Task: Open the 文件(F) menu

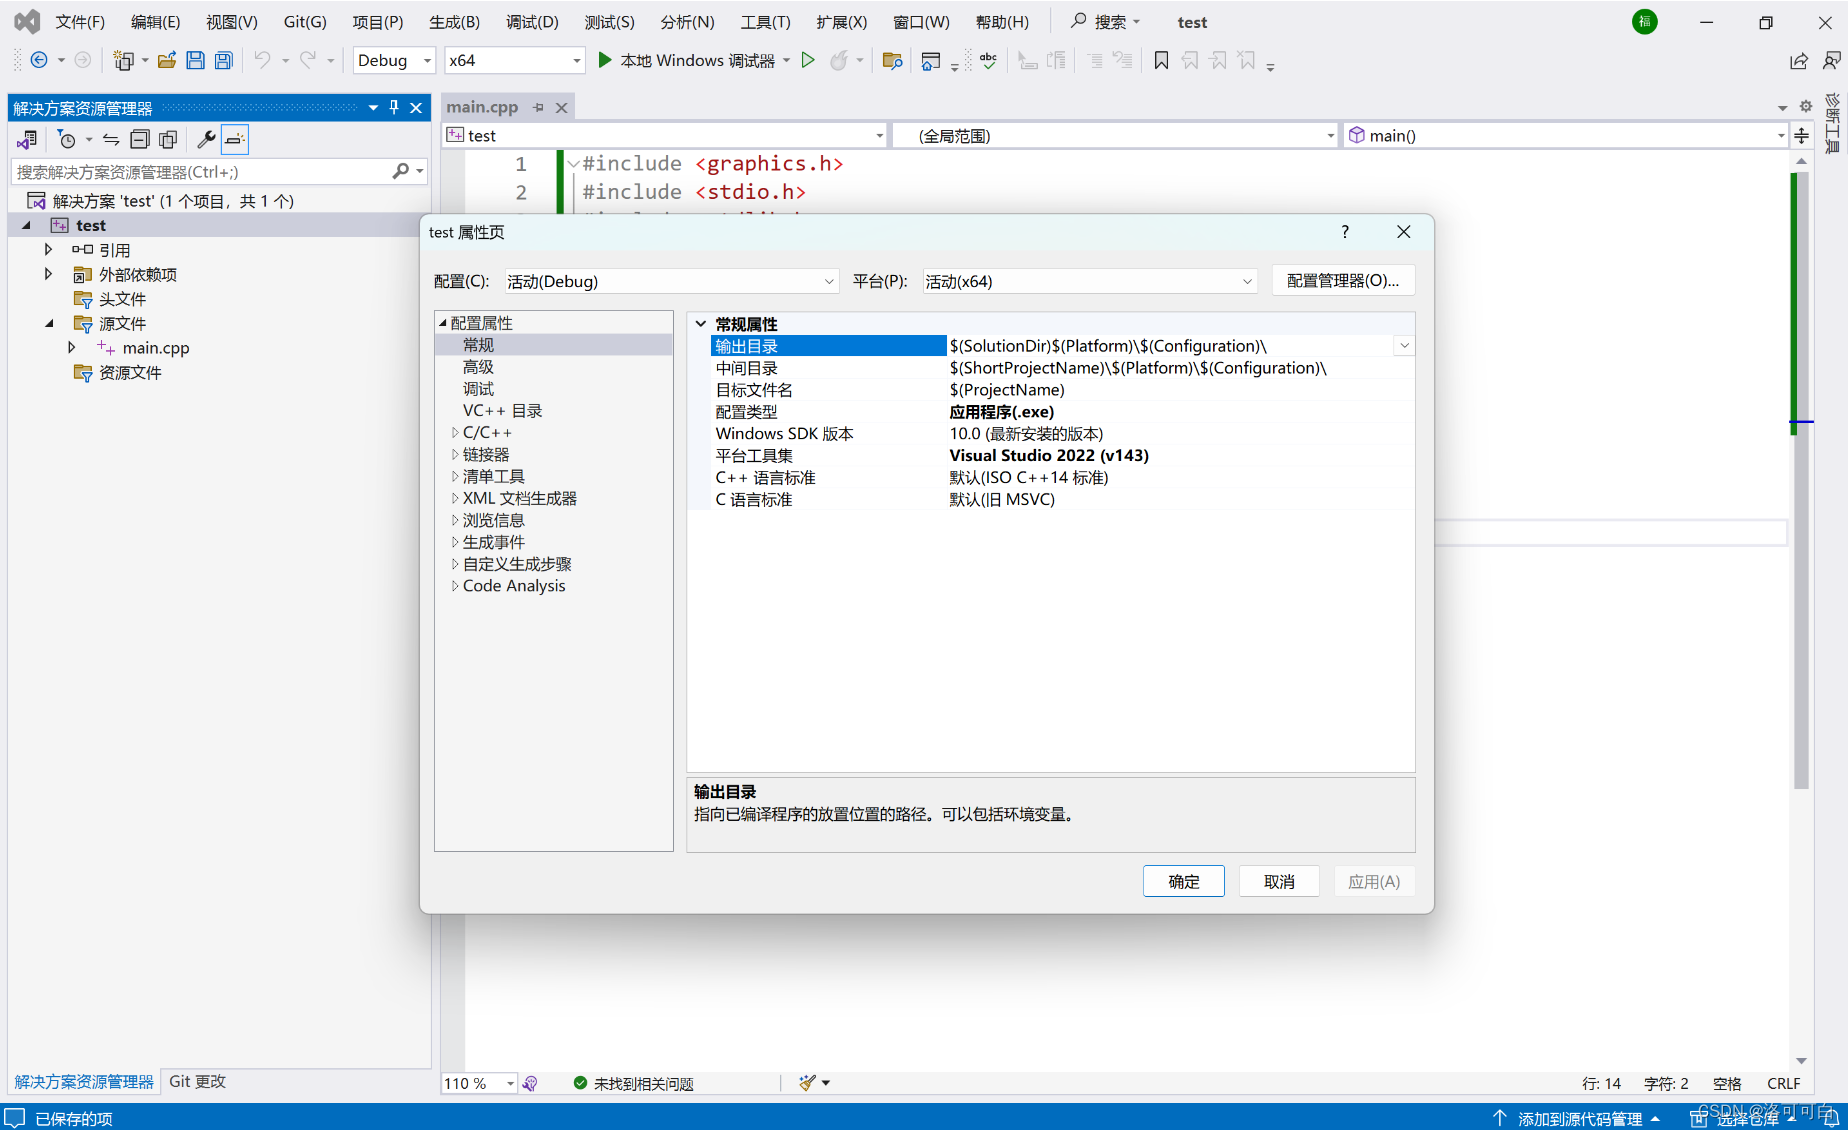Action: pyautogui.click(x=80, y=22)
